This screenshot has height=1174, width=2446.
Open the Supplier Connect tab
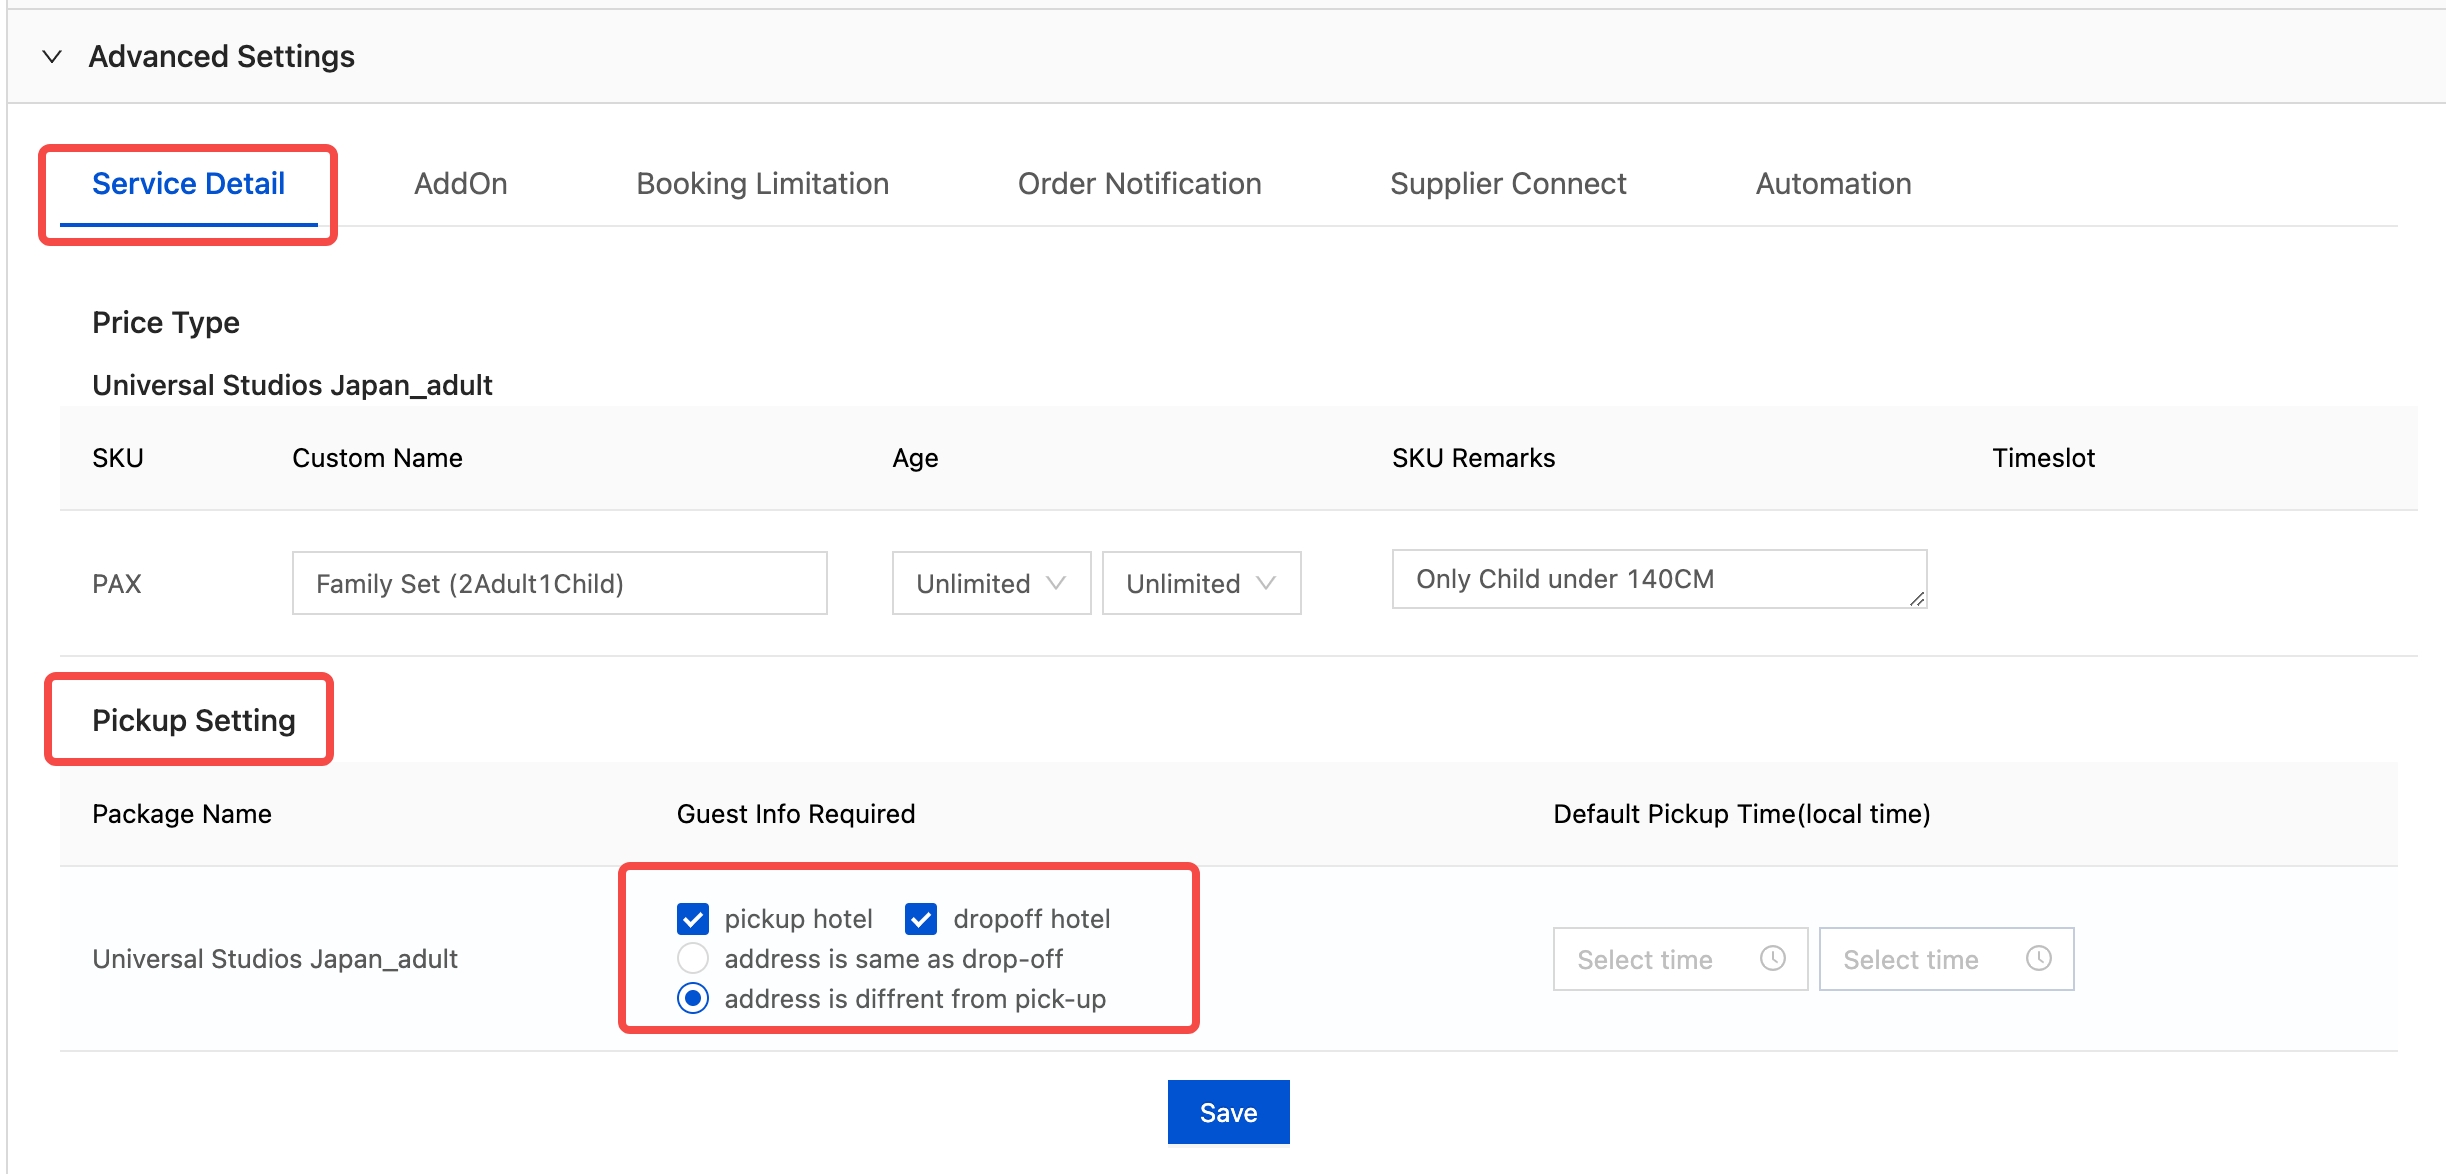tap(1508, 184)
